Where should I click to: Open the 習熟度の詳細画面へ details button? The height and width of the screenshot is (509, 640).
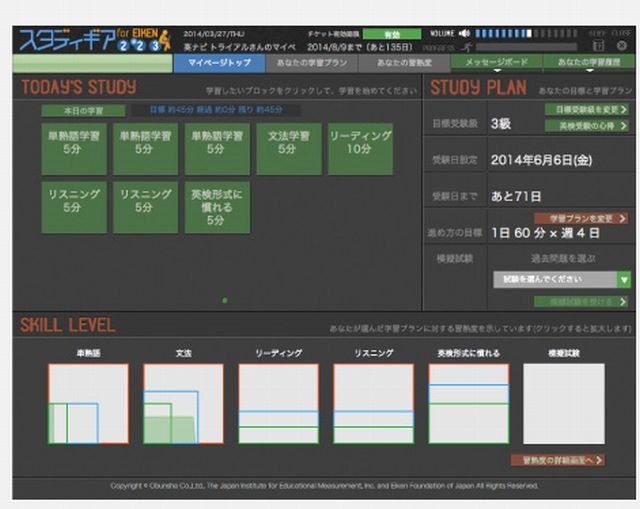(x=557, y=460)
